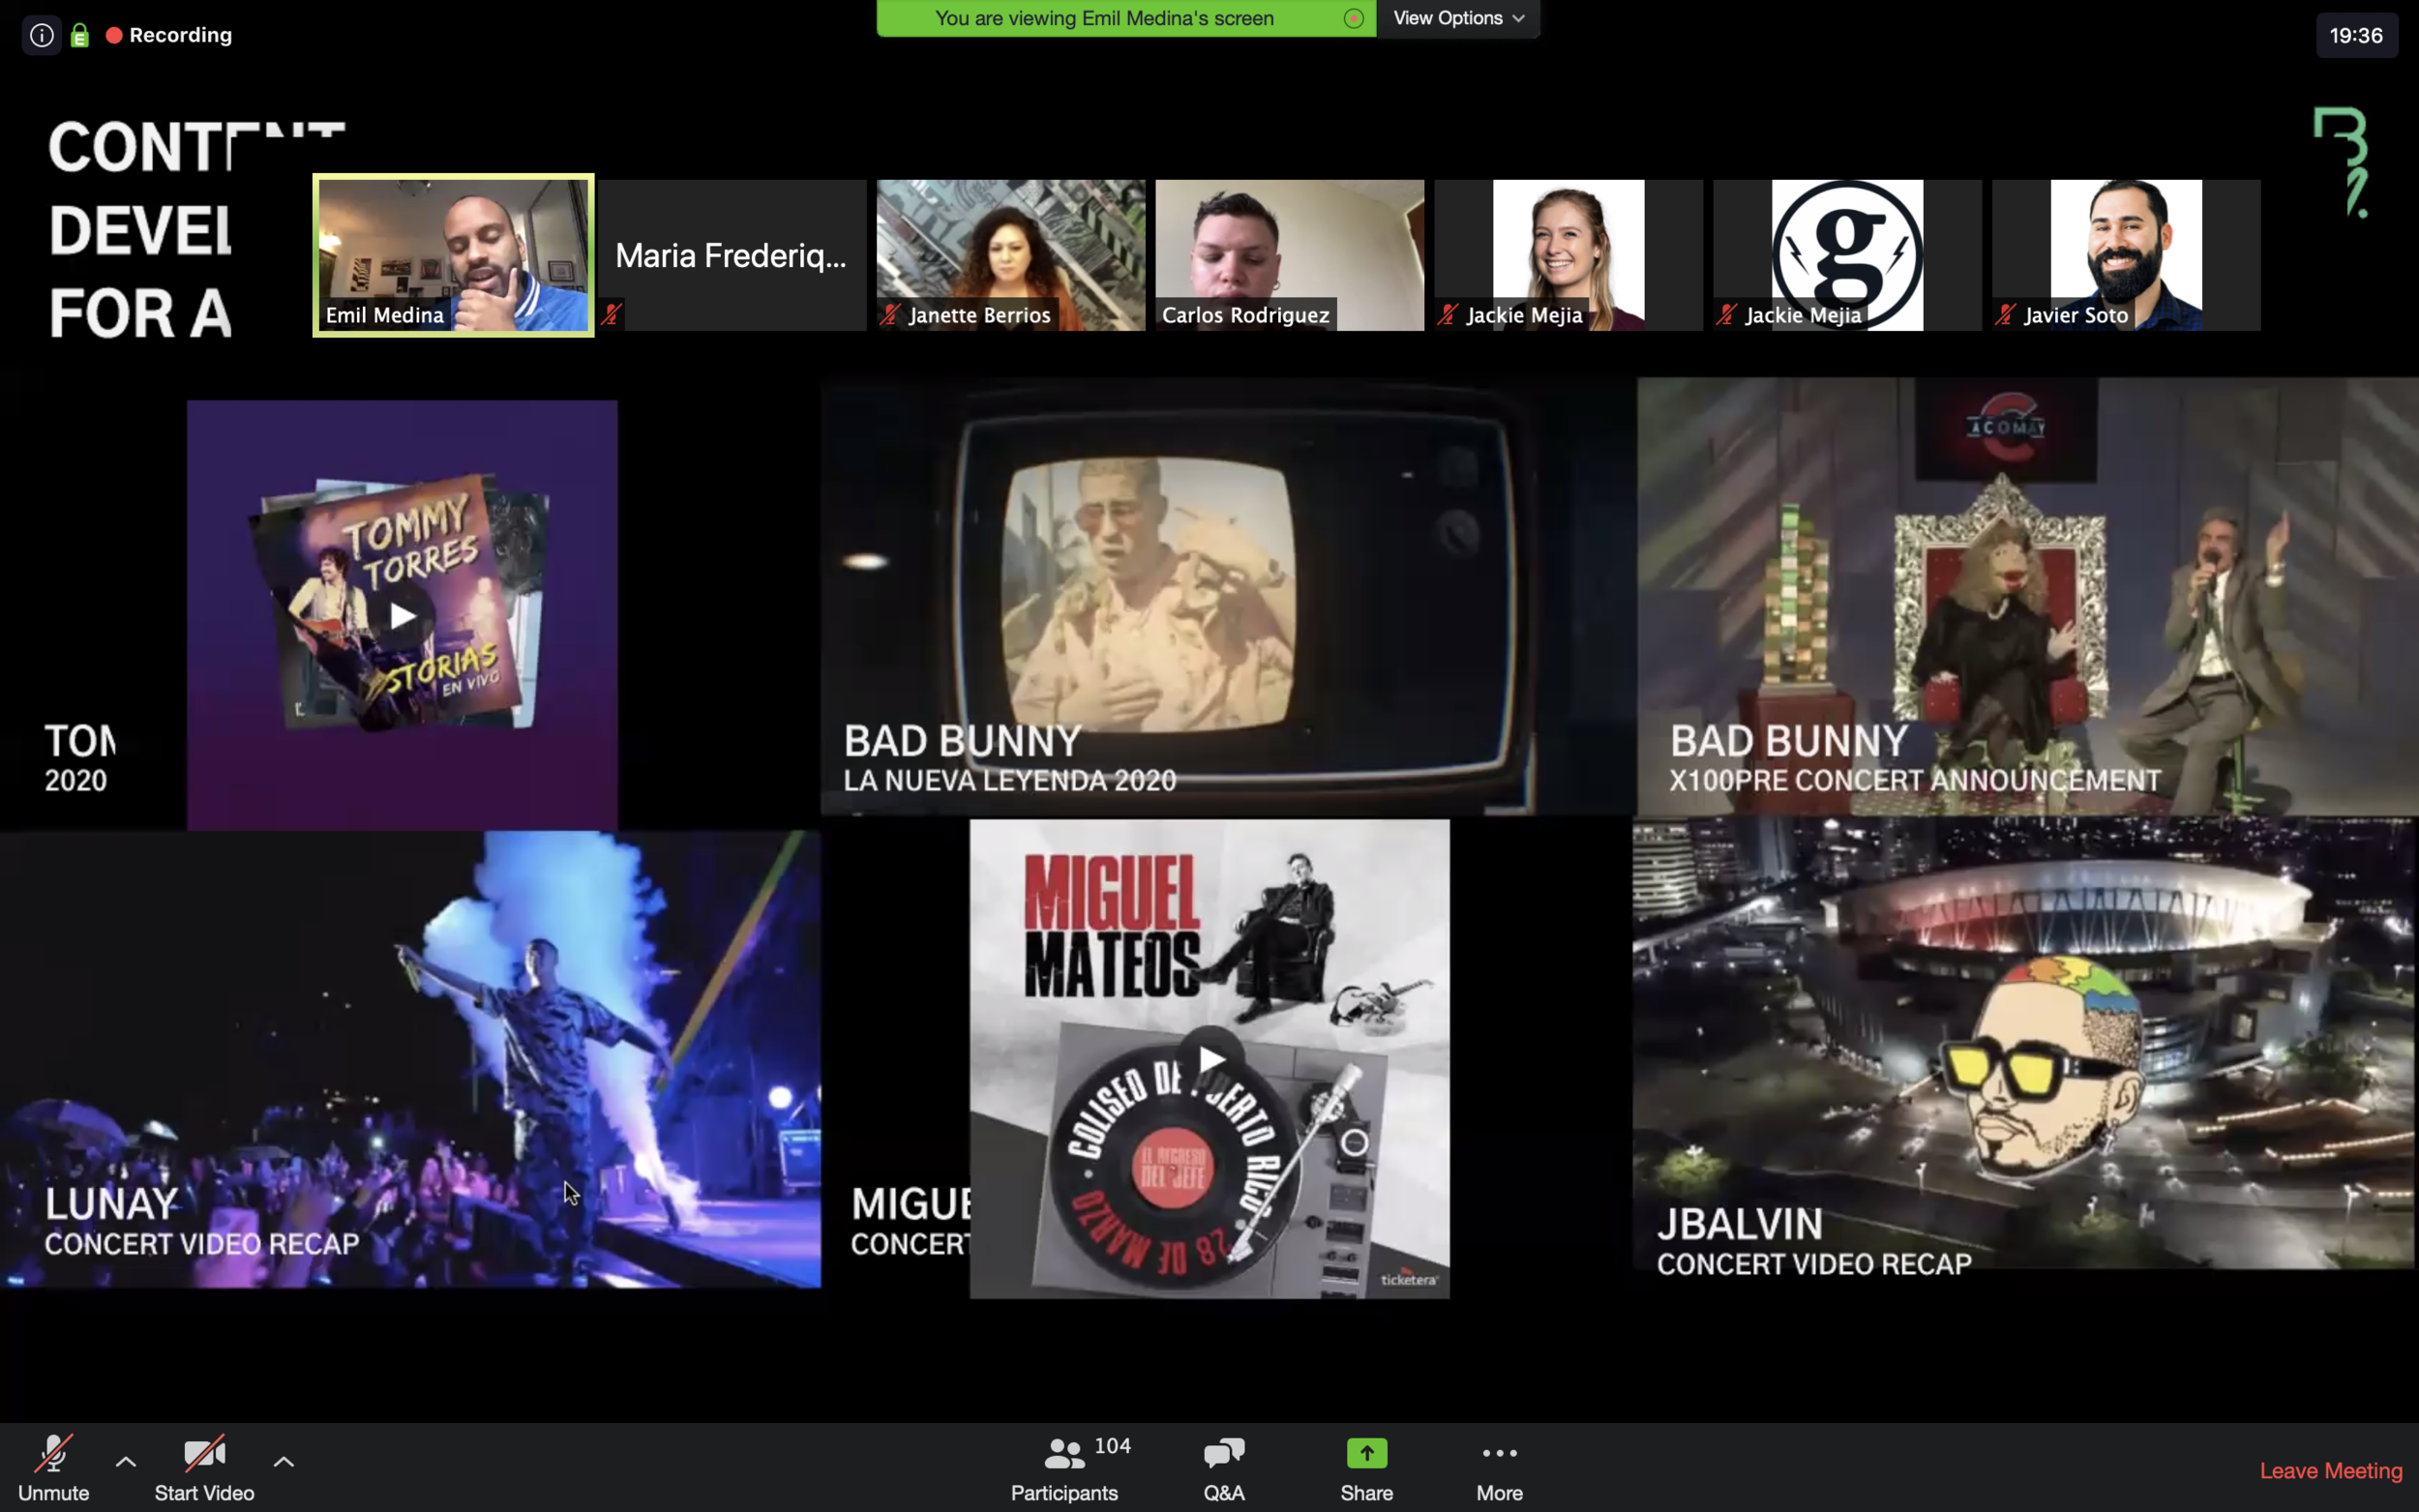Viewport: 2419px width, 1512px height.
Task: Expand audio settings arrow next to Unmute
Action: pyautogui.click(x=126, y=1461)
